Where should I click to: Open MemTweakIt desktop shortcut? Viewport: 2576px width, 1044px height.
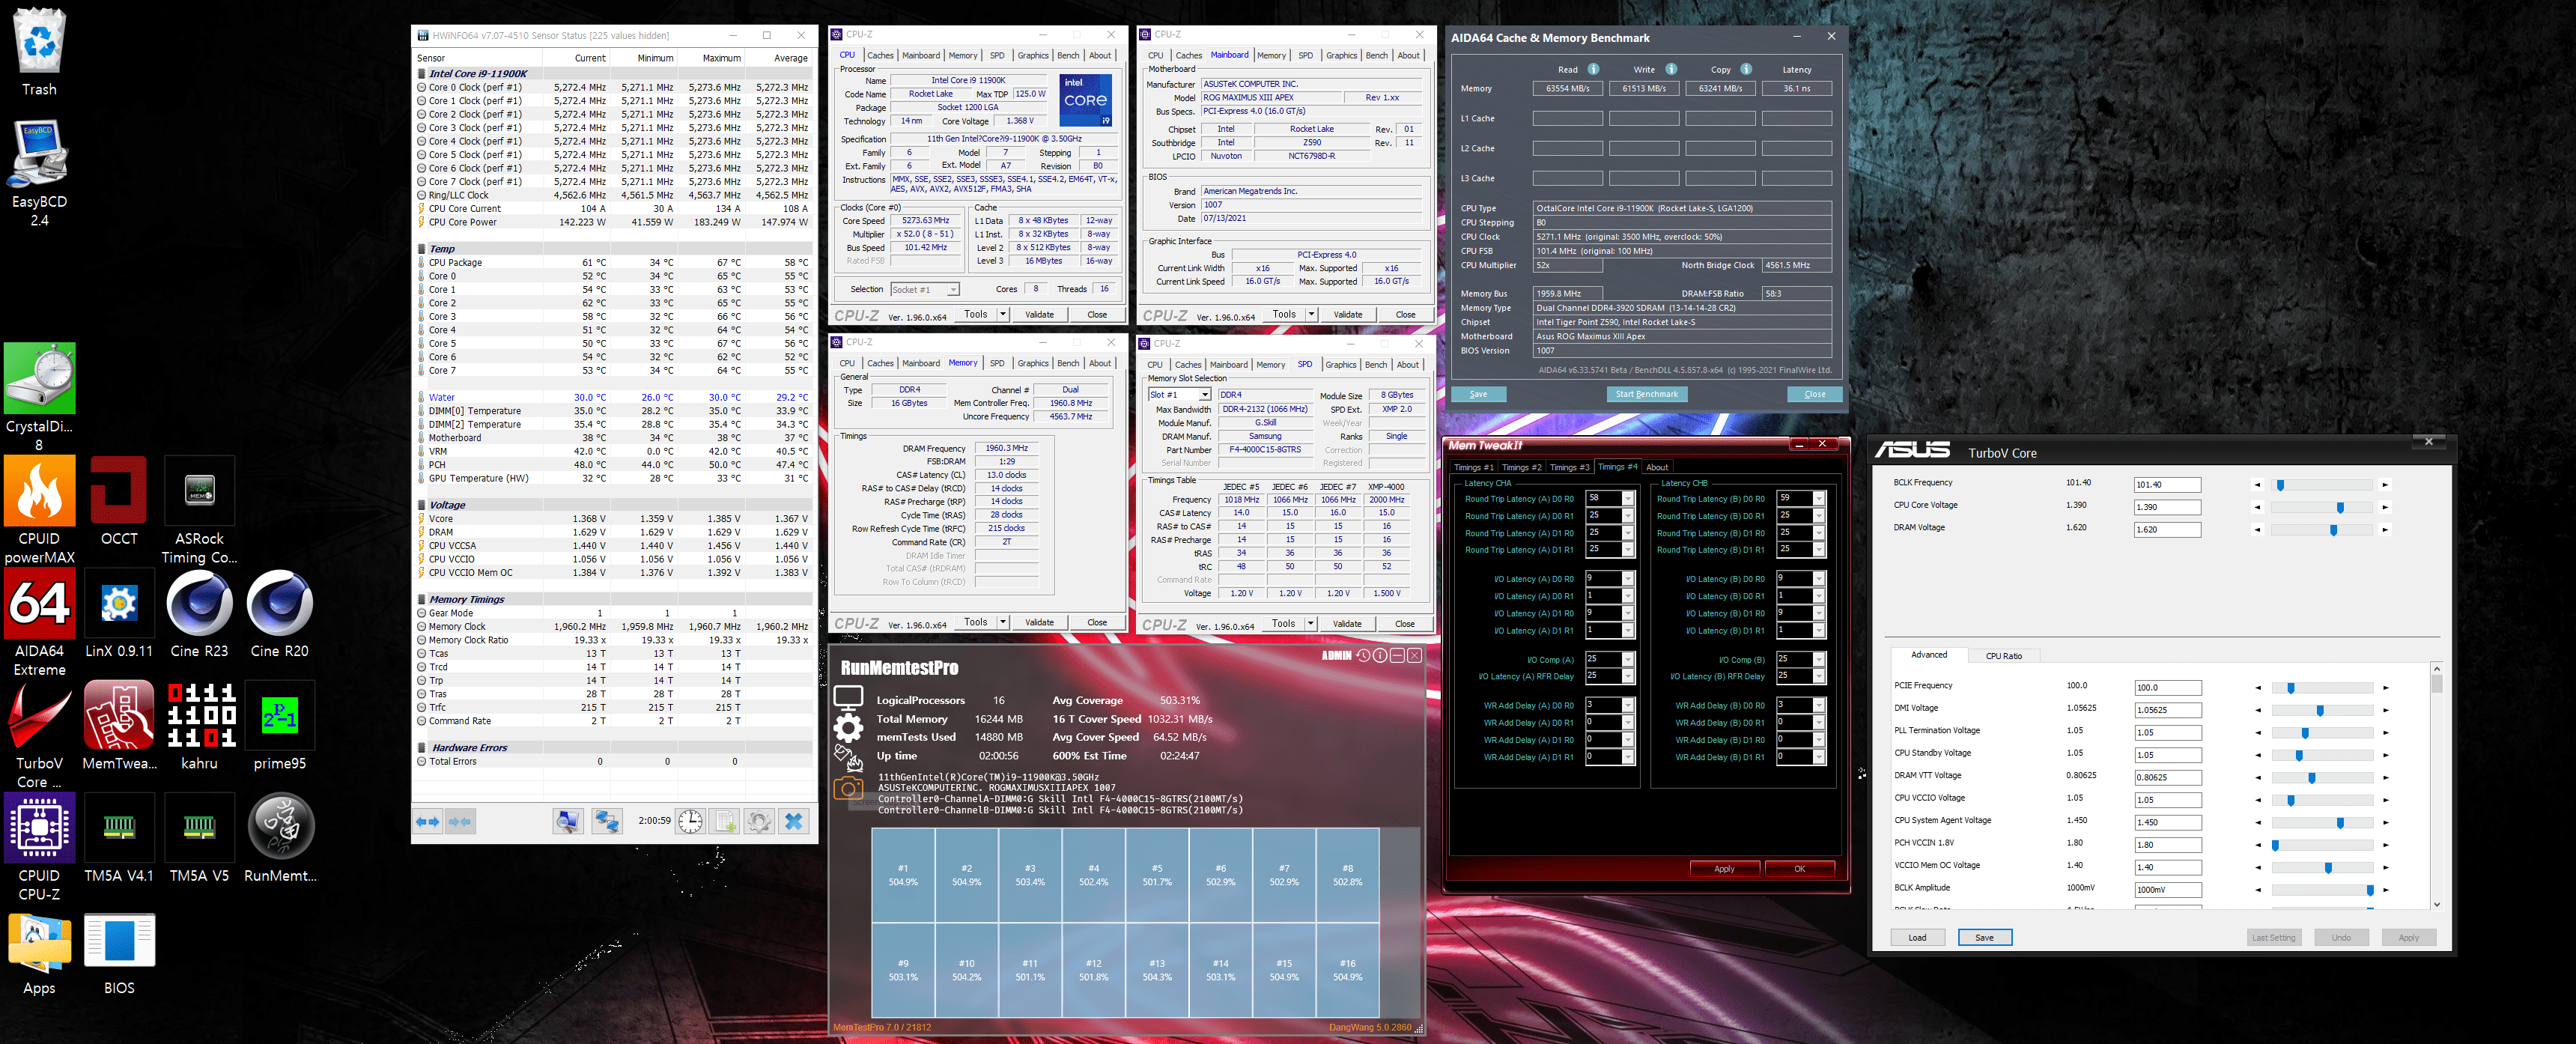(119, 725)
